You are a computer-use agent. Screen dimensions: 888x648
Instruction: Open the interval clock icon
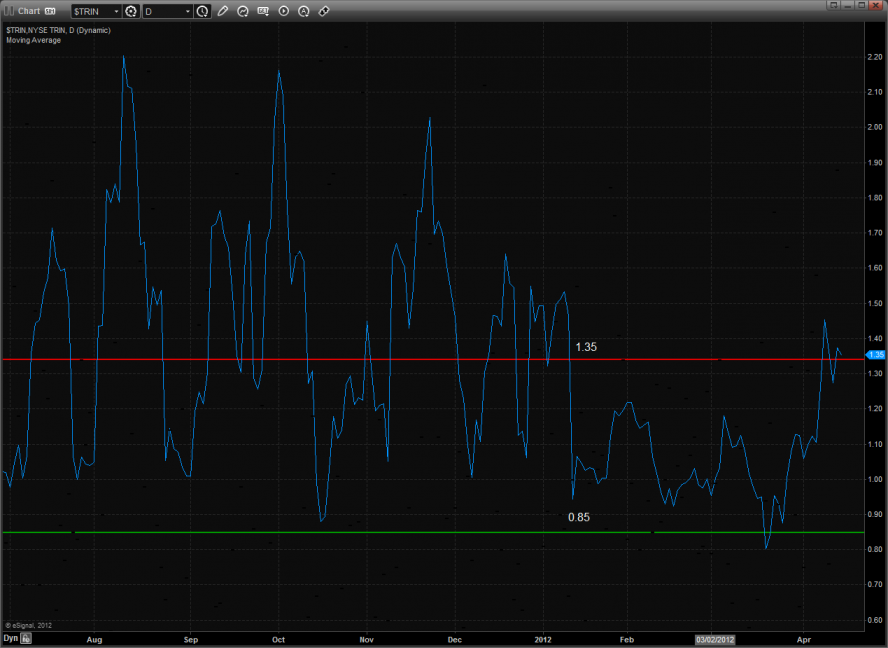(203, 11)
